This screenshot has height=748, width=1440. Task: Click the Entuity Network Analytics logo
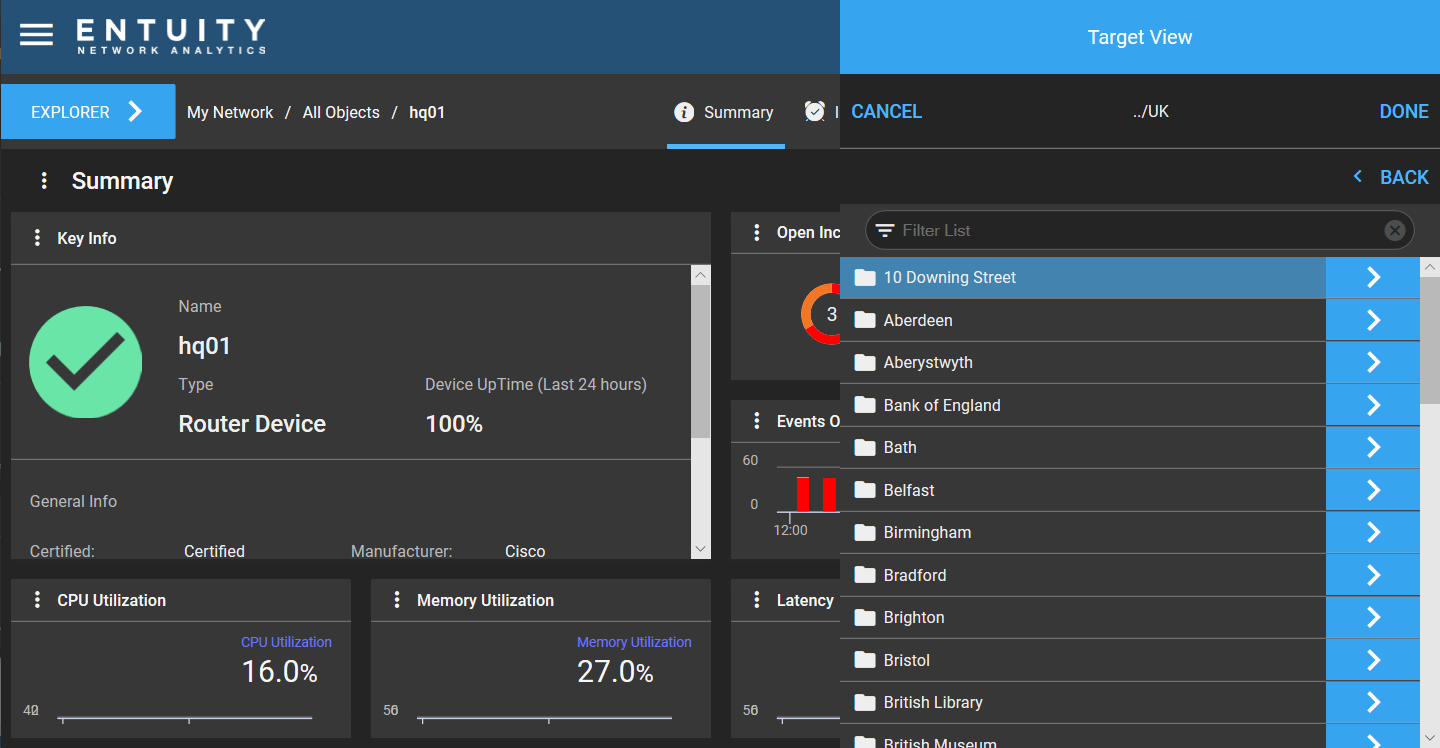(x=169, y=34)
